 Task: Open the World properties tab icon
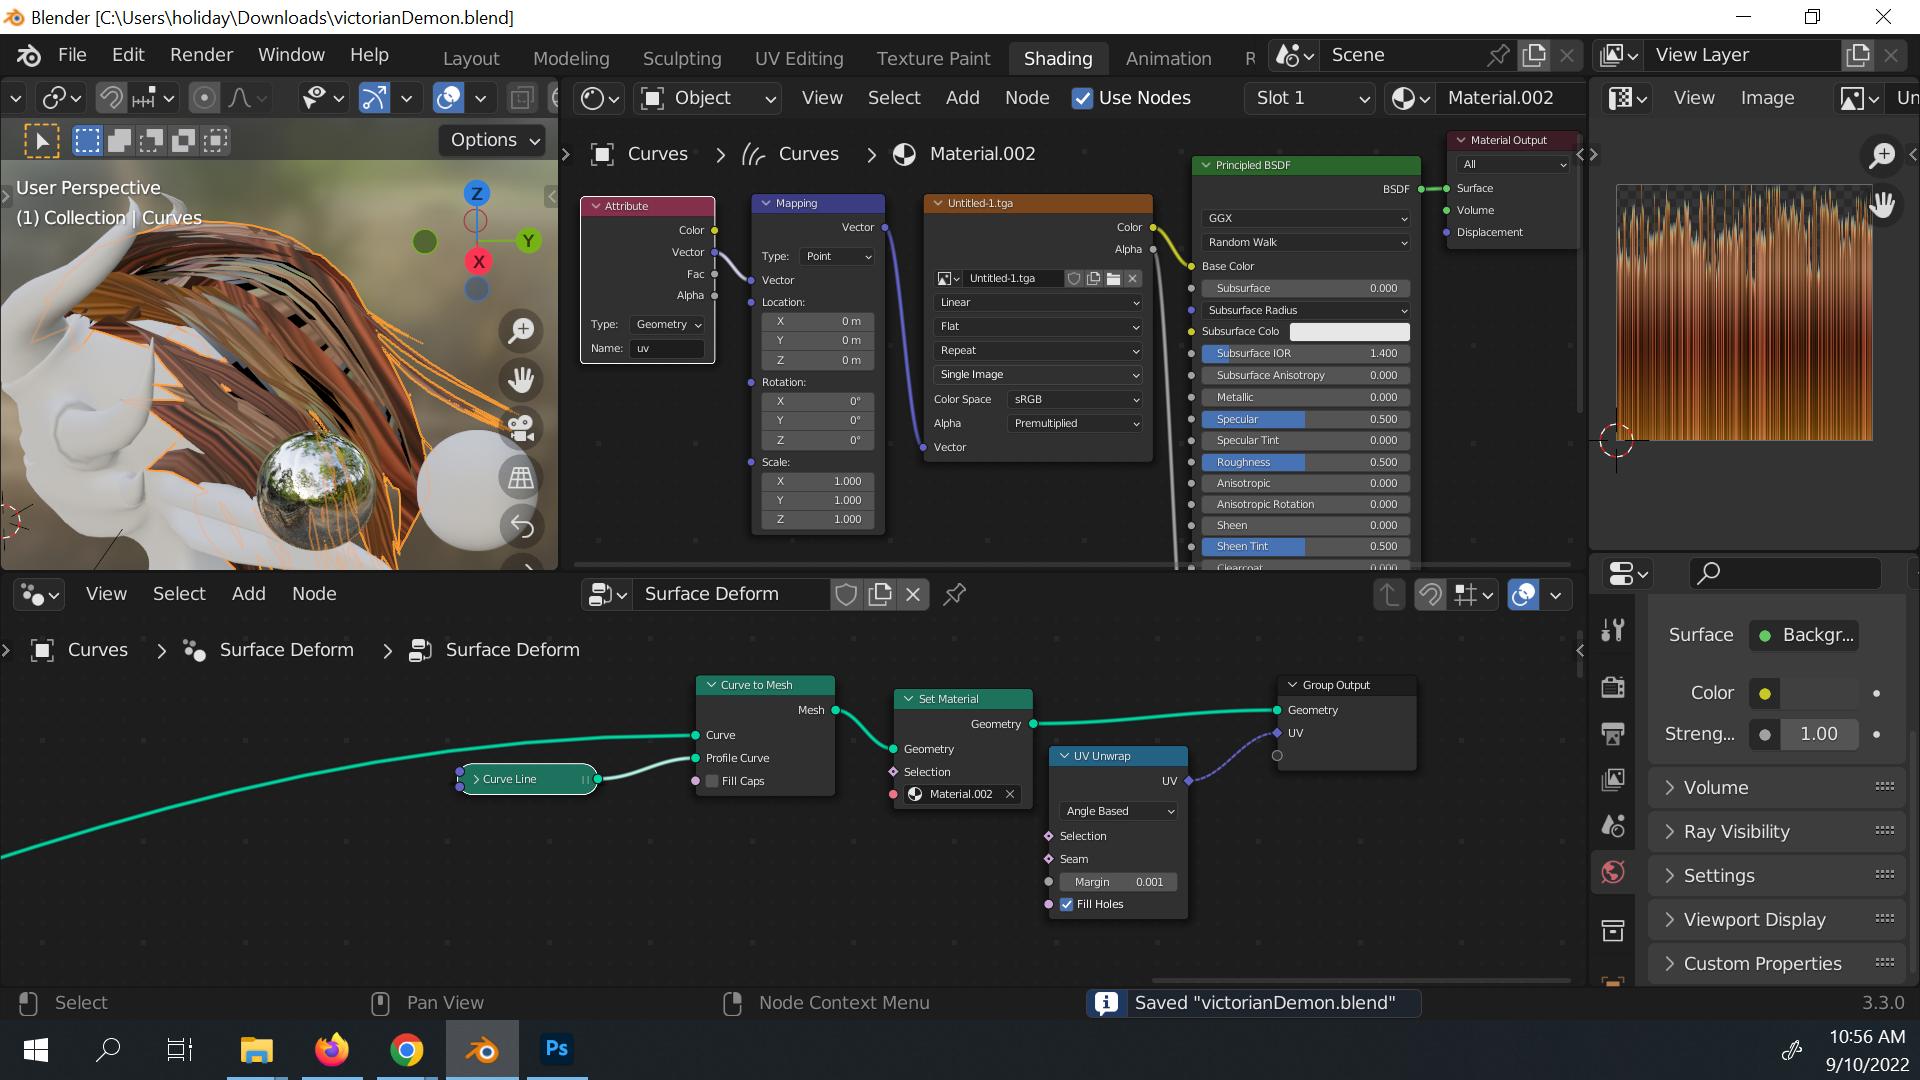pyautogui.click(x=1612, y=872)
